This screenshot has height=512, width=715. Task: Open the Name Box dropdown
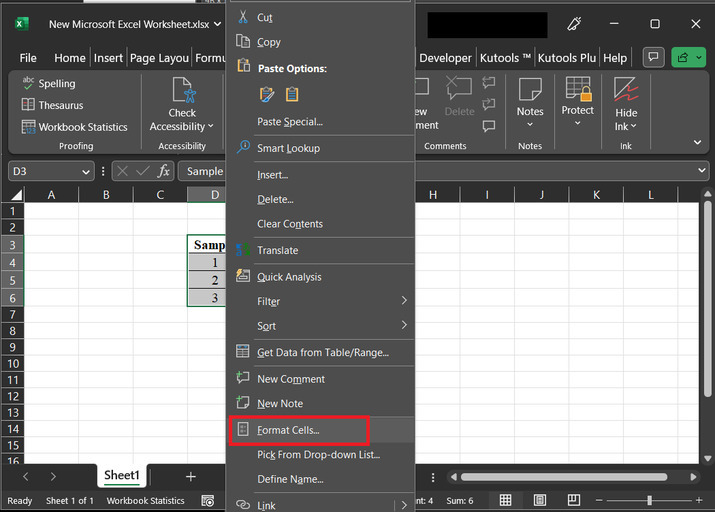[85, 172]
